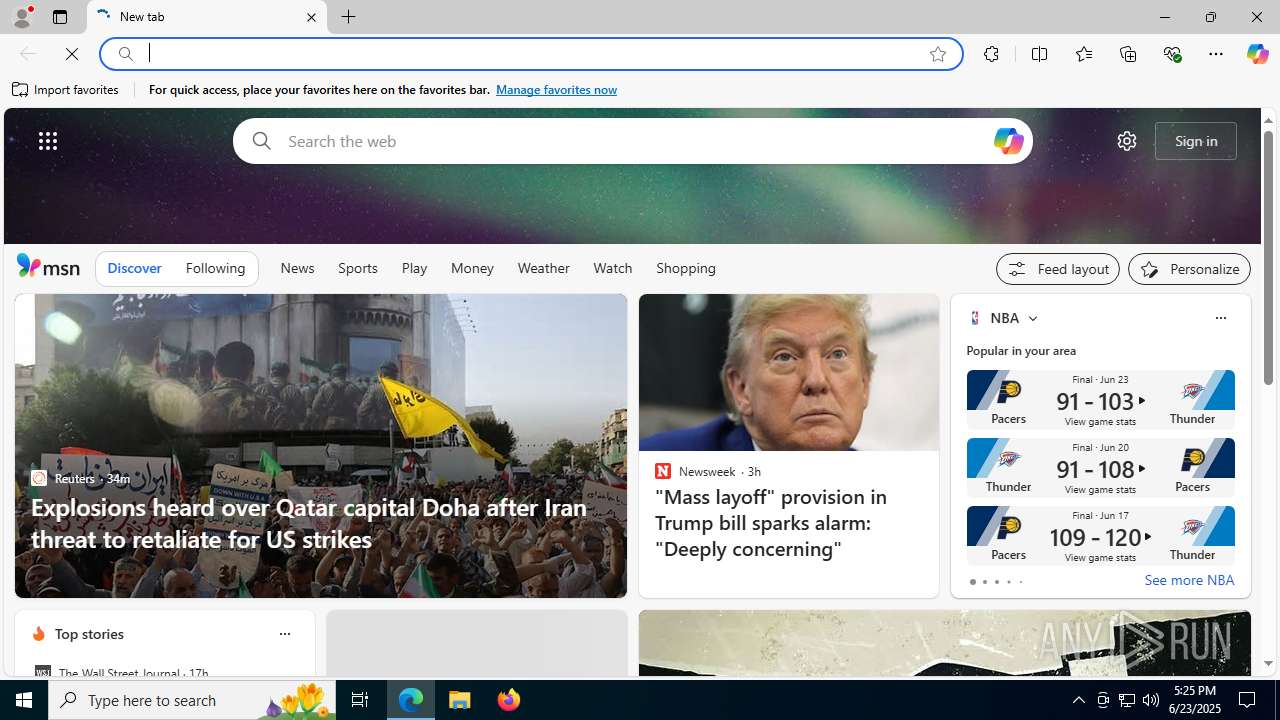The height and width of the screenshot is (720, 1280).
Task: Open the Collections panel
Action: [1128, 54]
